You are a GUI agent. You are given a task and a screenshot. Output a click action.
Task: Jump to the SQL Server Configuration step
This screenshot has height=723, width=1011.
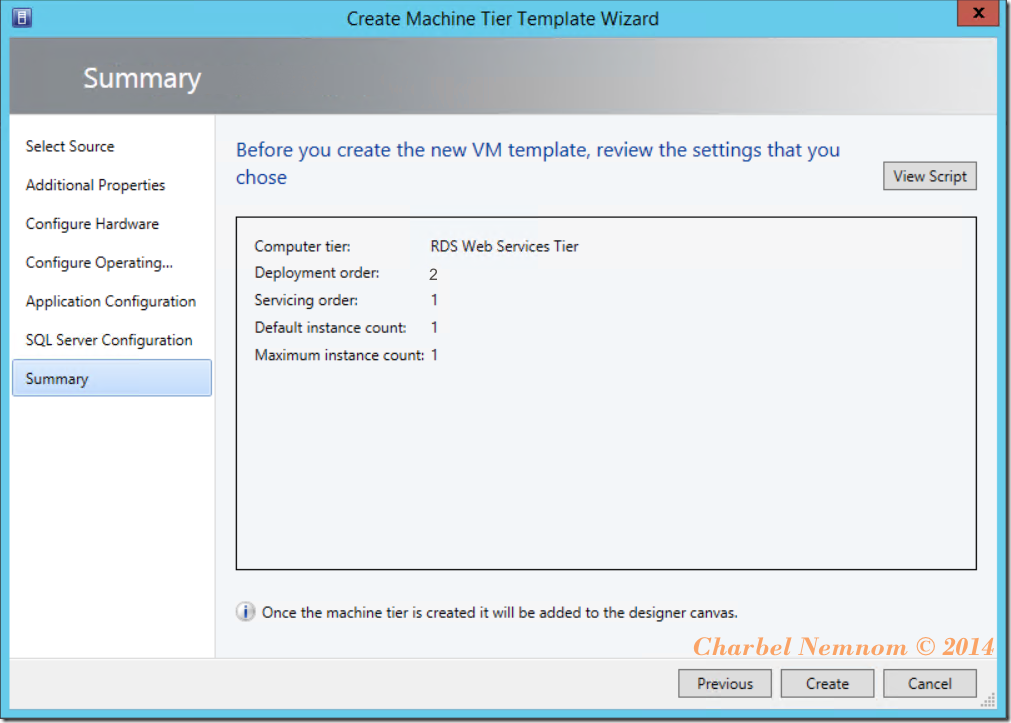(x=109, y=340)
